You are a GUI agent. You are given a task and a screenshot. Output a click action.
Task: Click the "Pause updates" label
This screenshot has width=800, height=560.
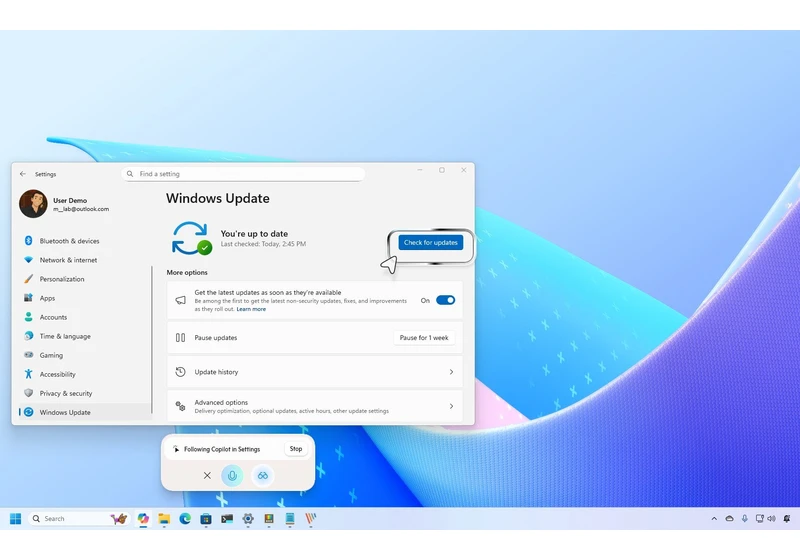pos(215,338)
